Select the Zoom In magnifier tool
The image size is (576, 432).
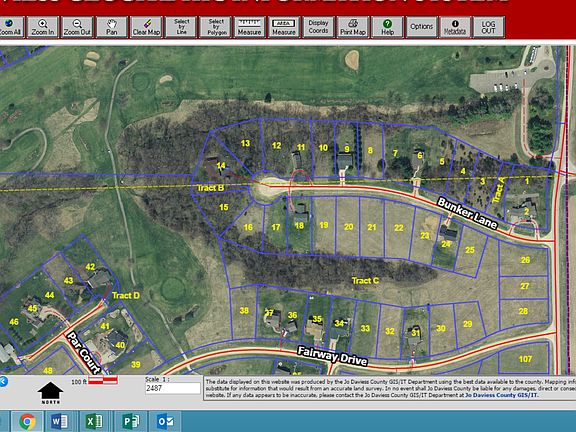click(x=43, y=27)
